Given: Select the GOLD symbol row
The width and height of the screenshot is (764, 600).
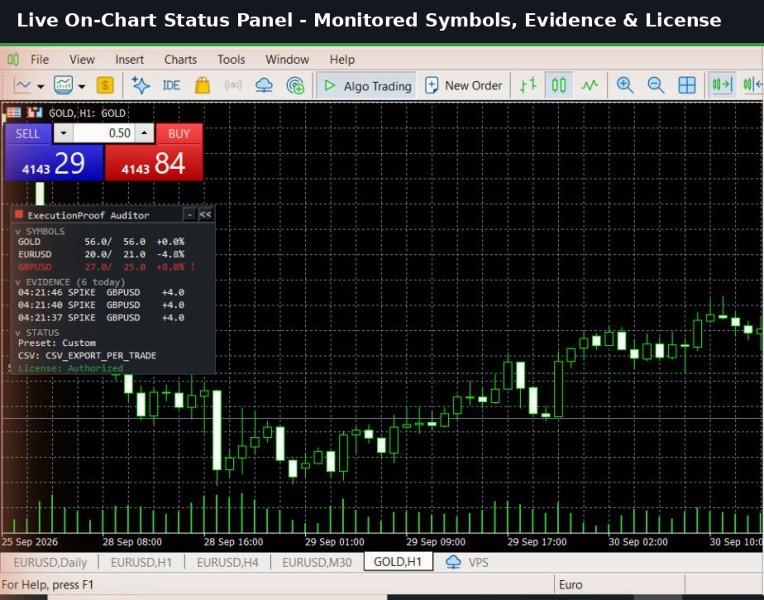Looking at the screenshot, I should coord(101,242).
